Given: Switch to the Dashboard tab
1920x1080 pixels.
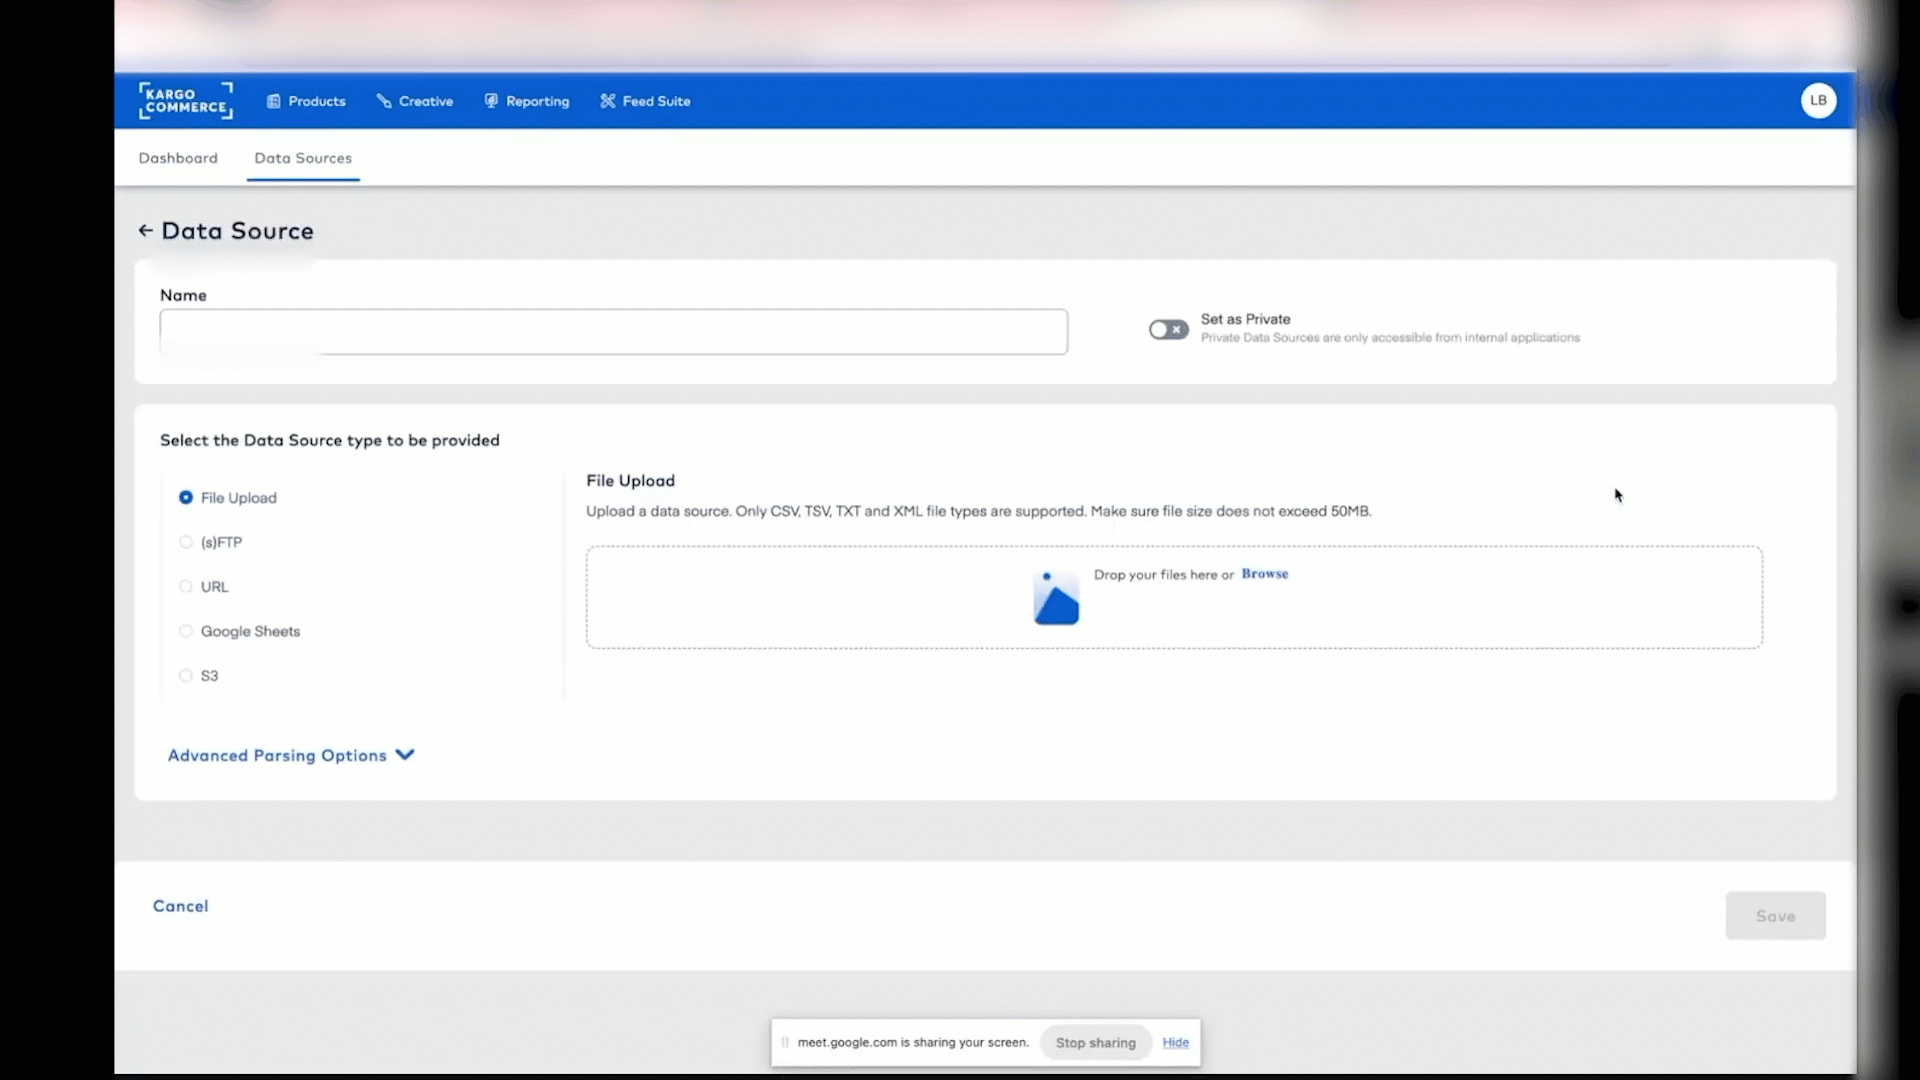Looking at the screenshot, I should [178, 157].
